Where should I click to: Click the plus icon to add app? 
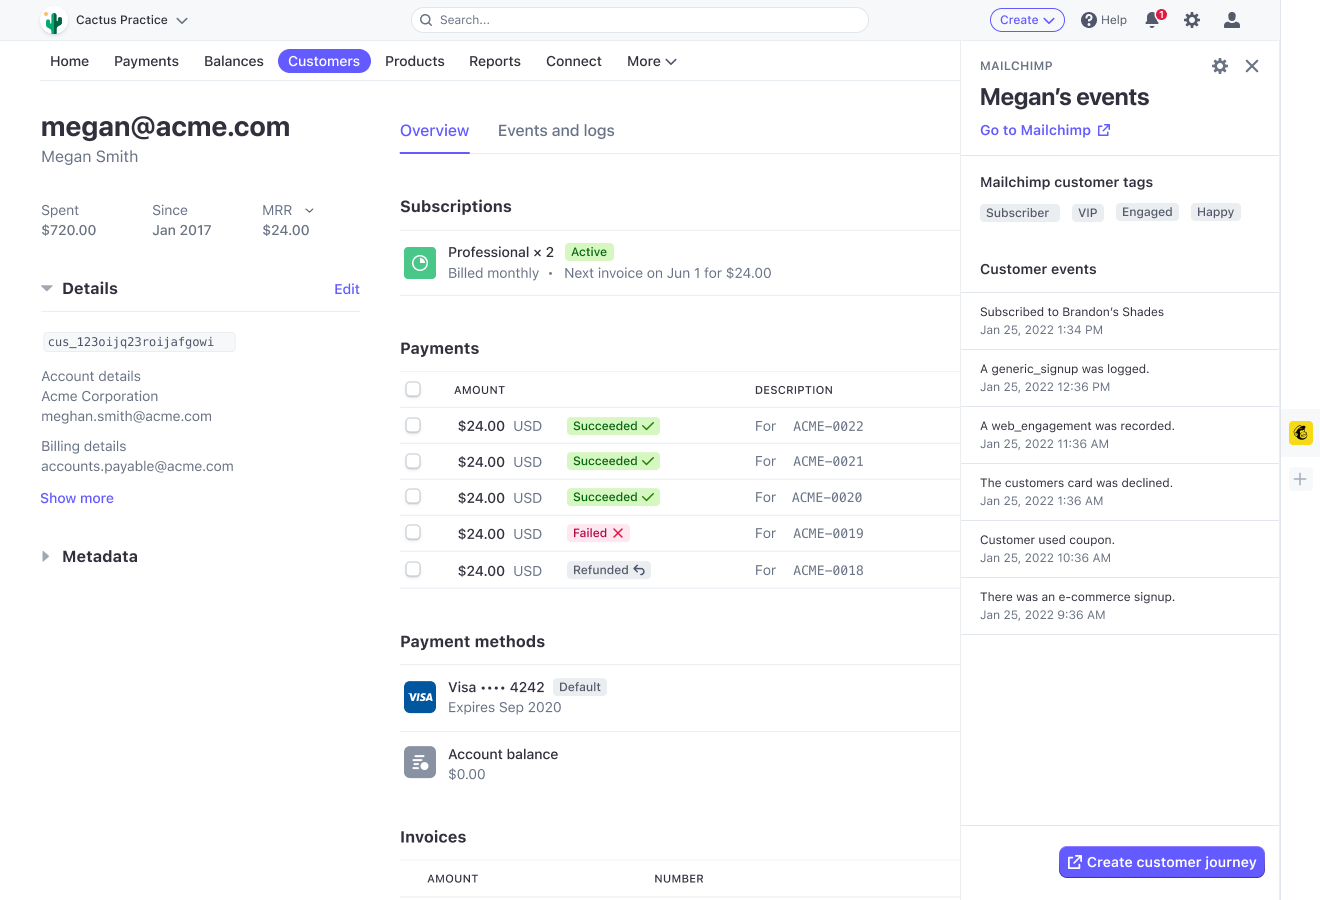coord(1300,479)
